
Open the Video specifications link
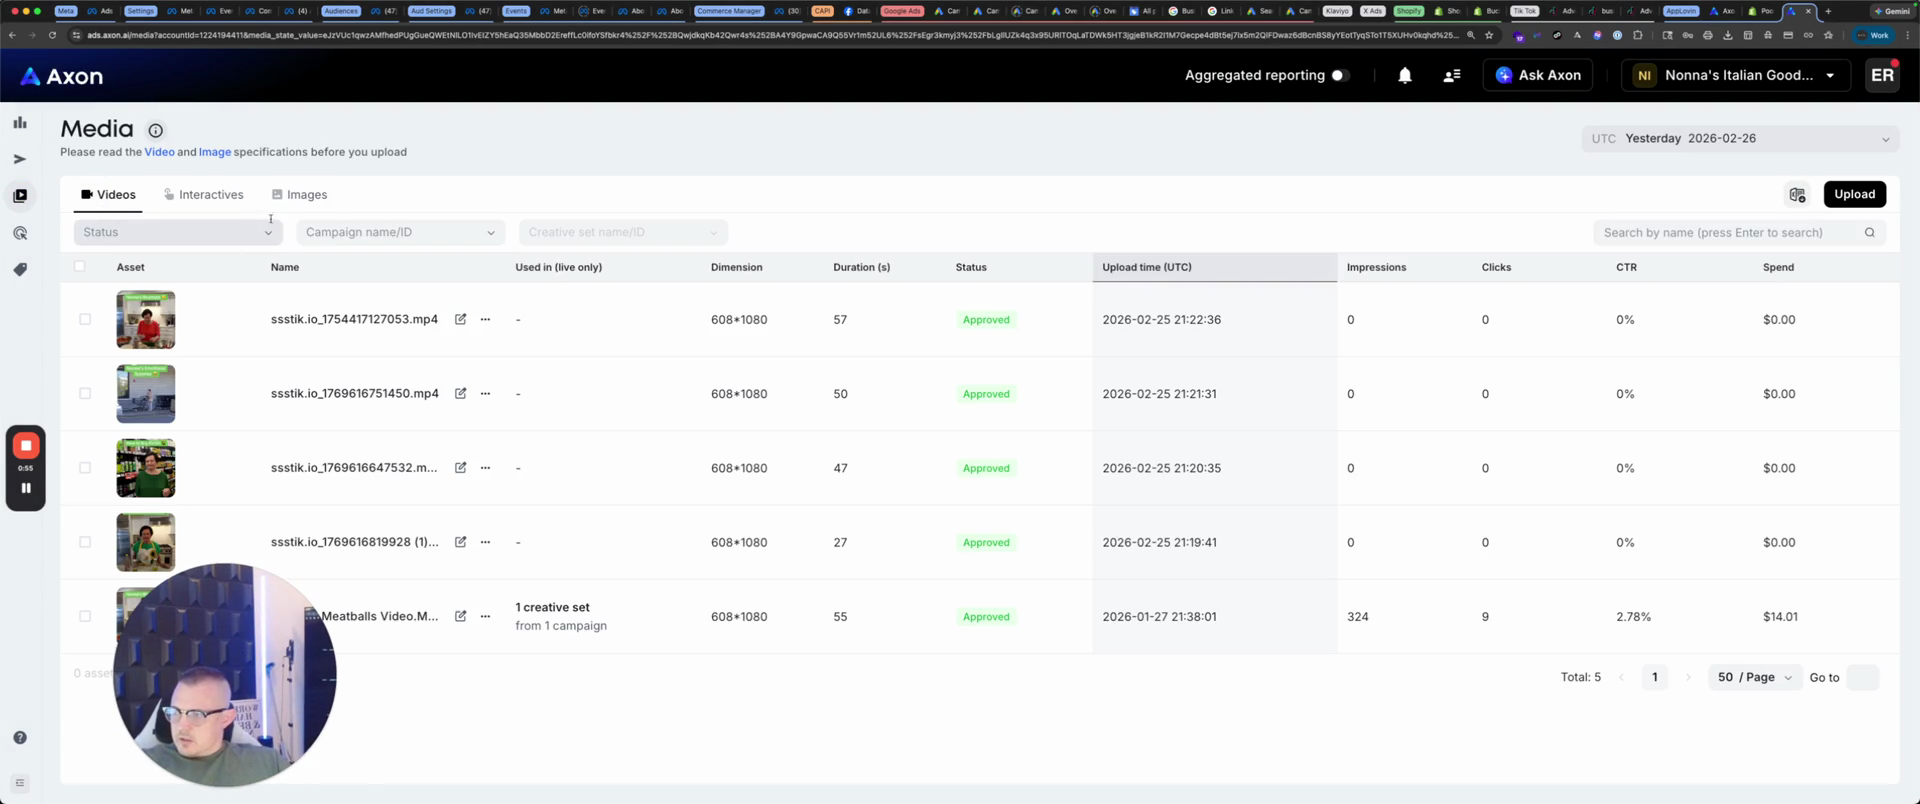tap(159, 152)
